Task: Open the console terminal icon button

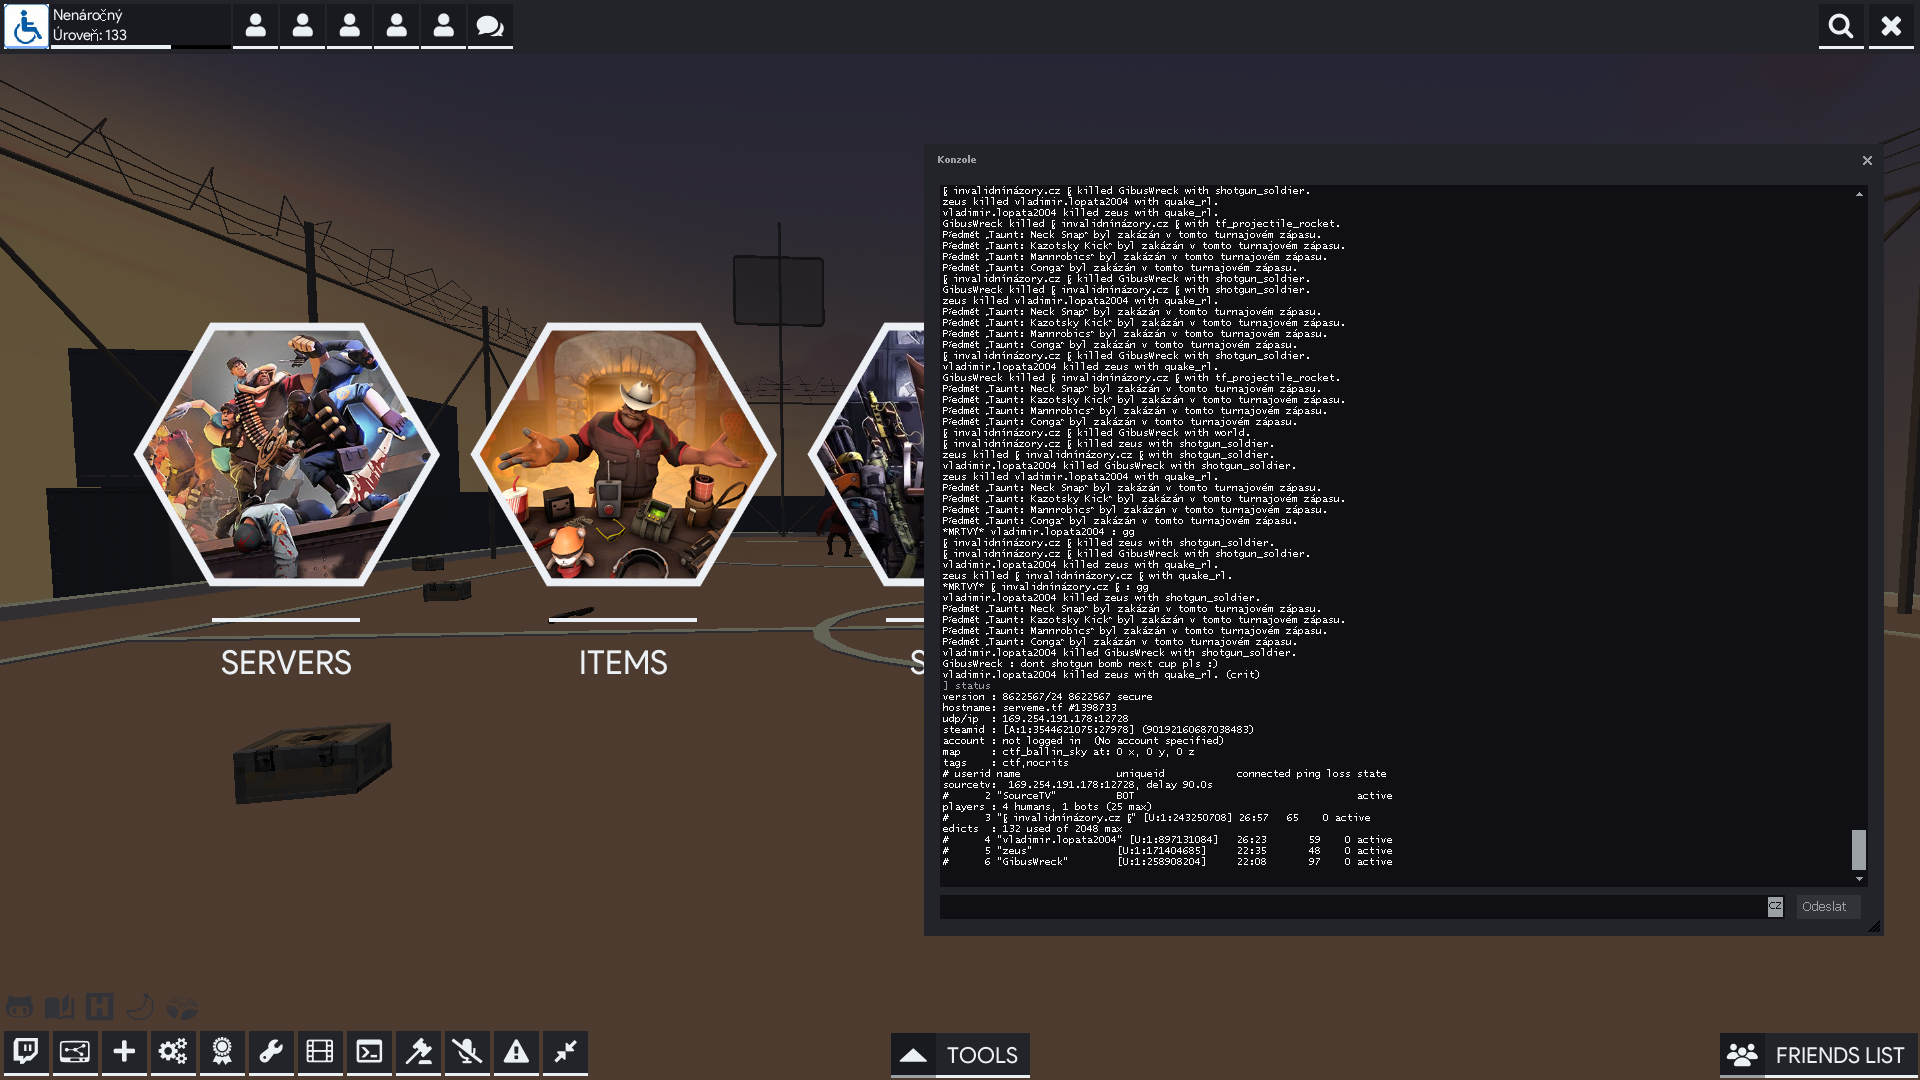Action: [369, 1052]
